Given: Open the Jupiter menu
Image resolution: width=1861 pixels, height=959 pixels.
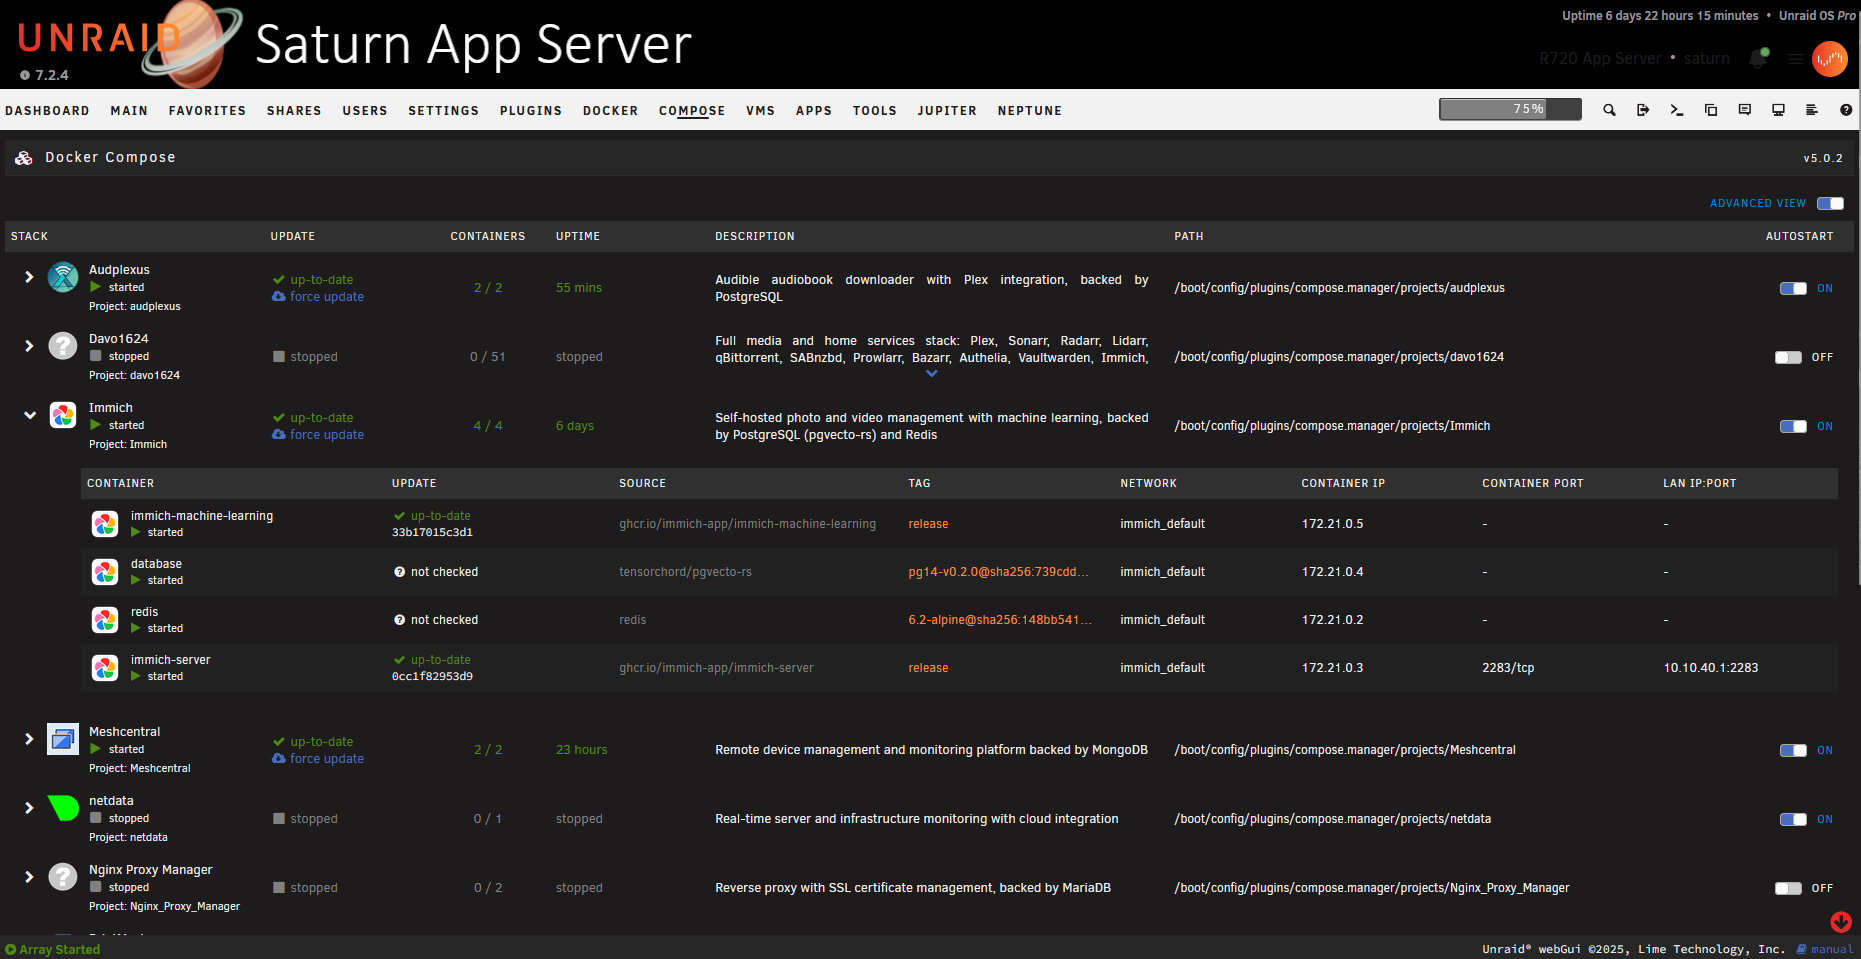Looking at the screenshot, I should tap(947, 111).
